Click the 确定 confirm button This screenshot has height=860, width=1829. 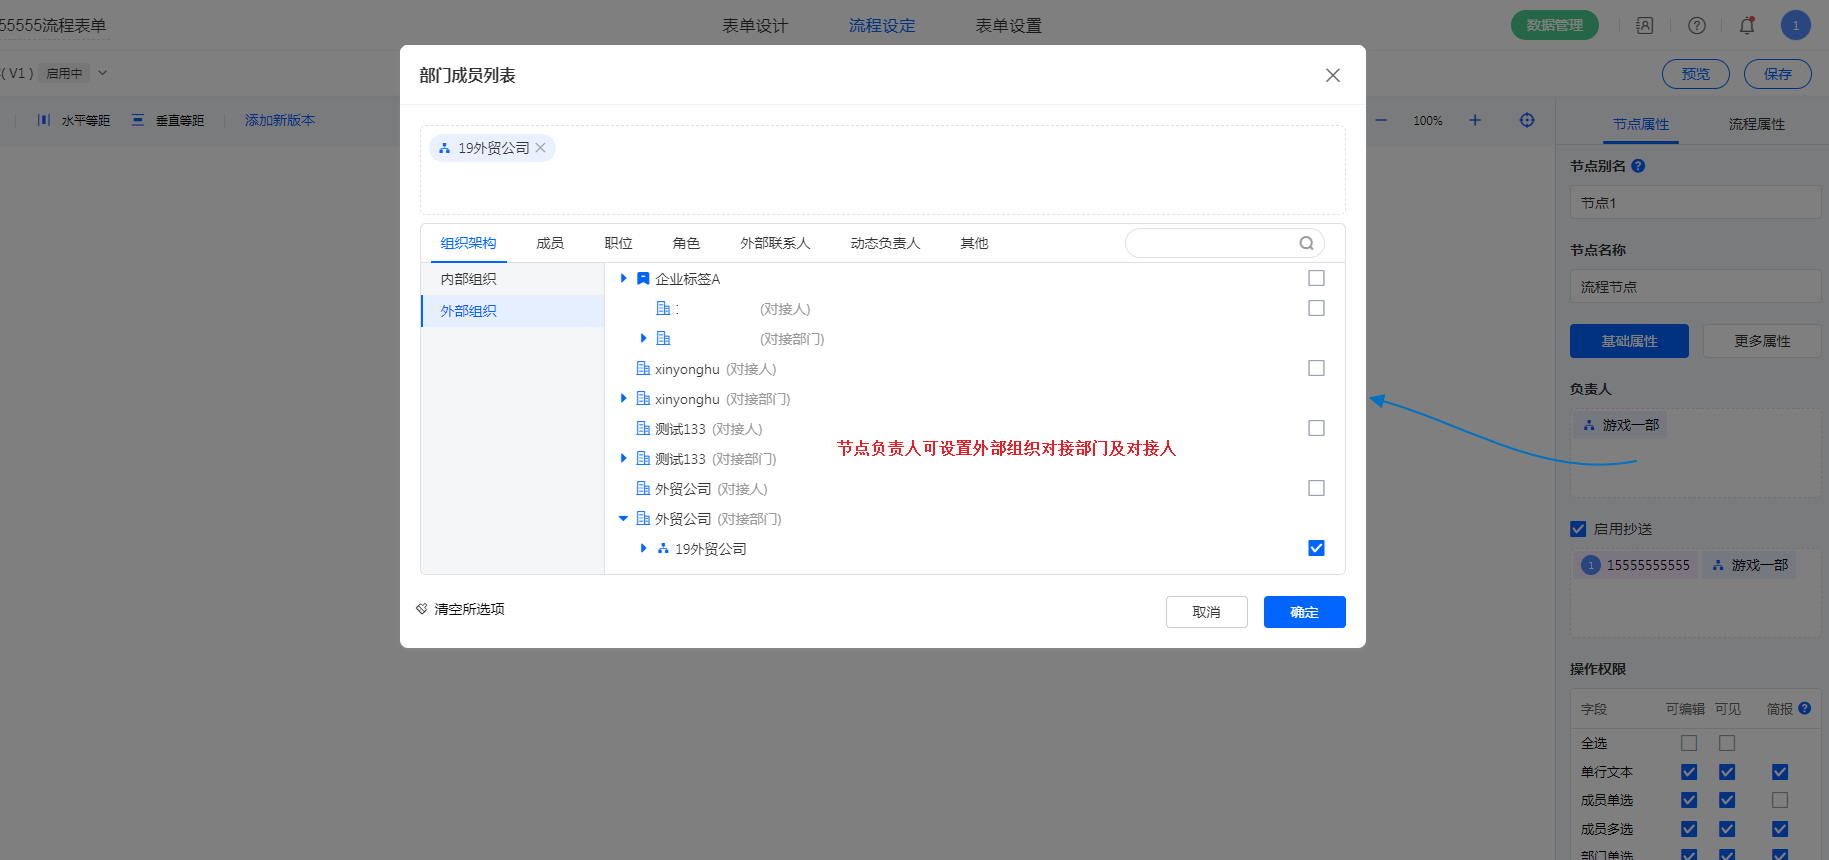1304,612
